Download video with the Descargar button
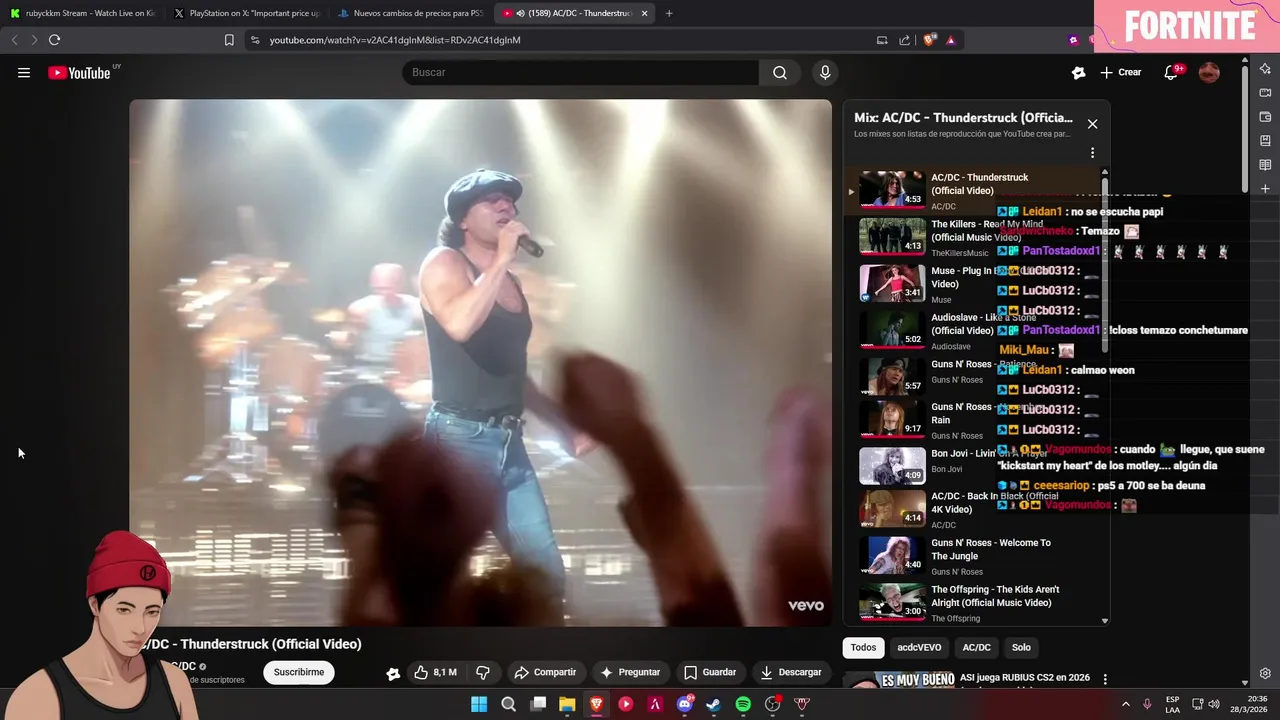 [791, 672]
